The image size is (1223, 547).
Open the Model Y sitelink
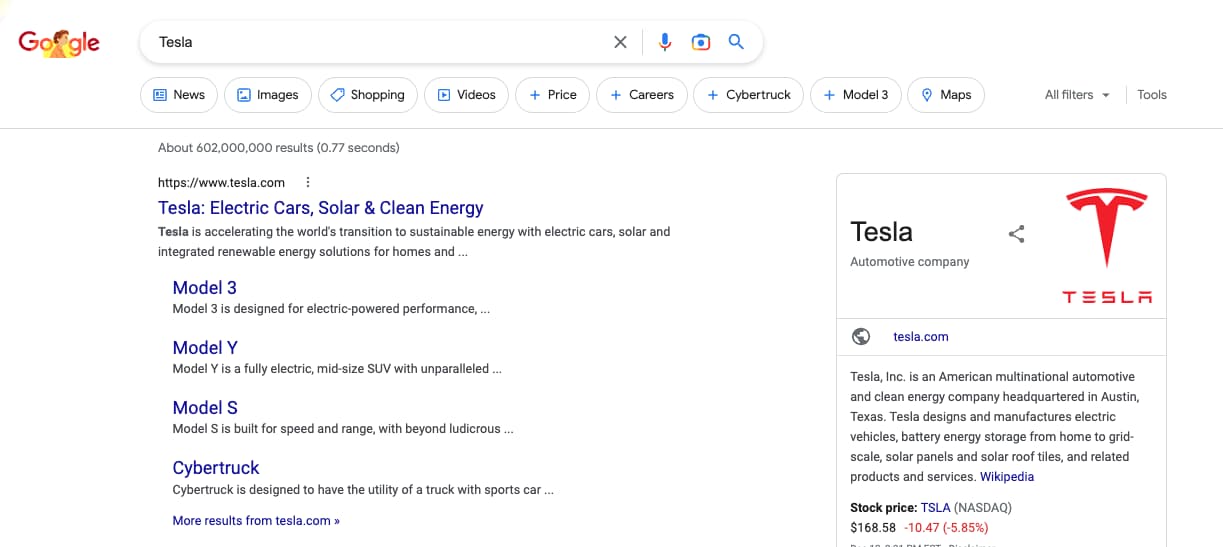pyautogui.click(x=205, y=348)
